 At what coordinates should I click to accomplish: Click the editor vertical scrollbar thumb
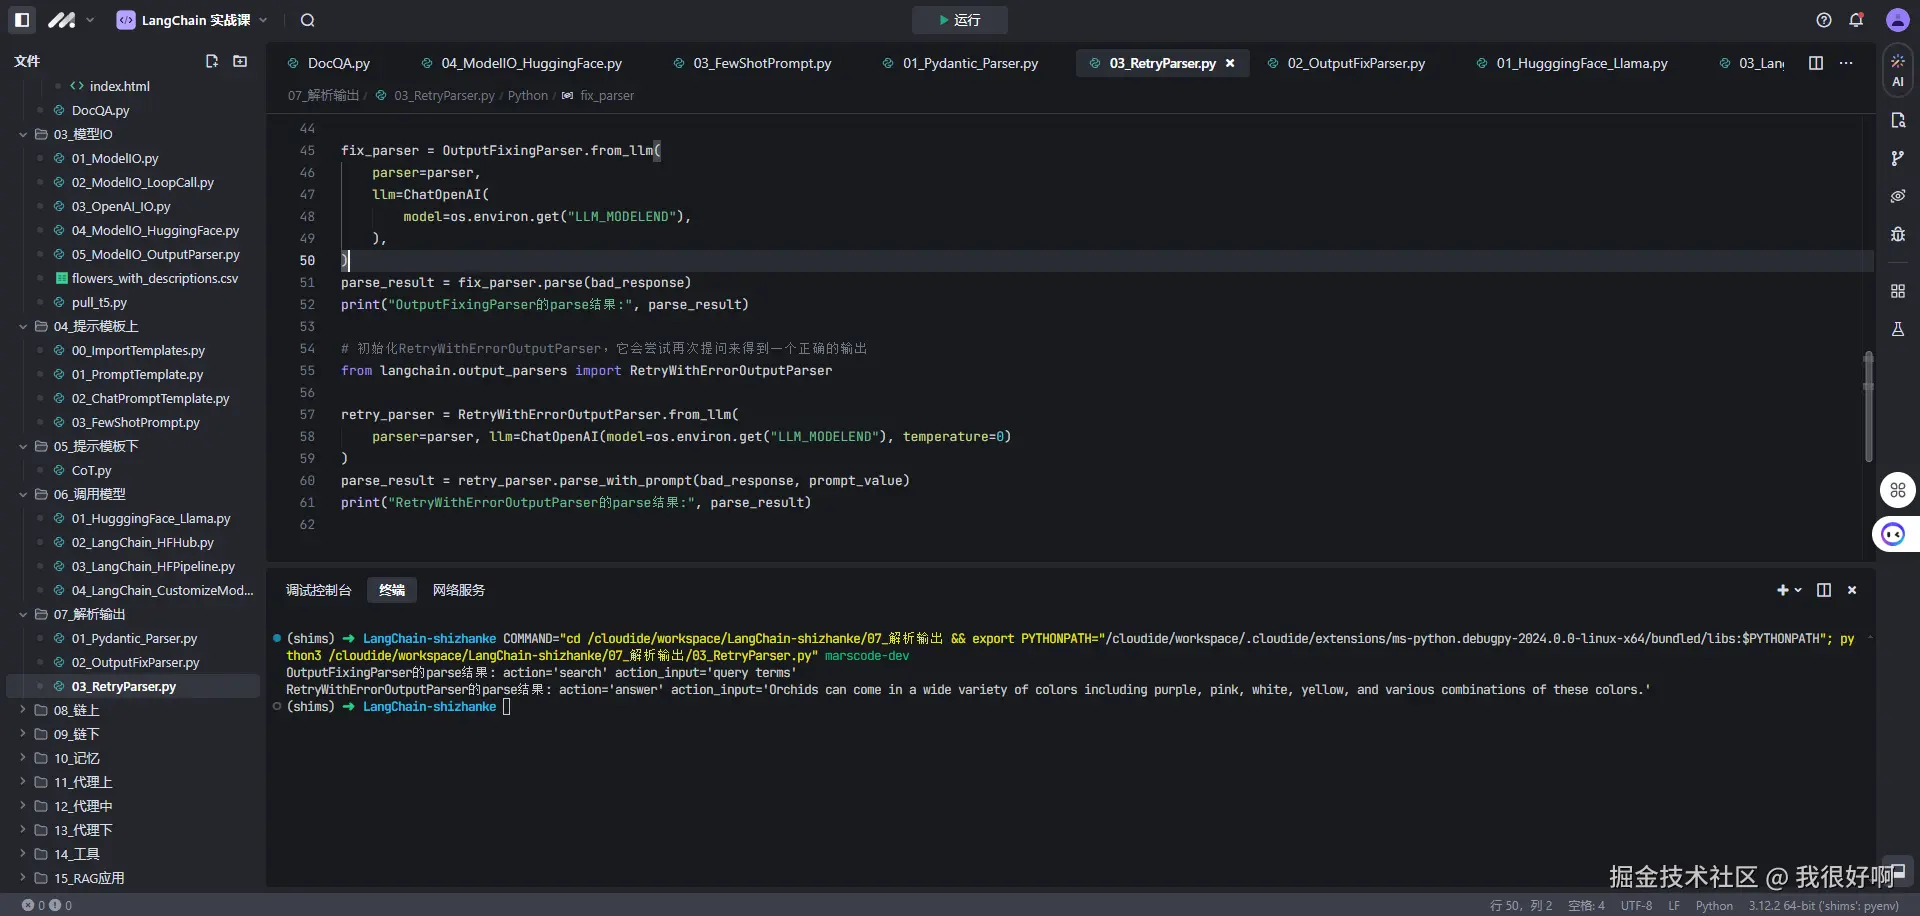coord(1868,406)
